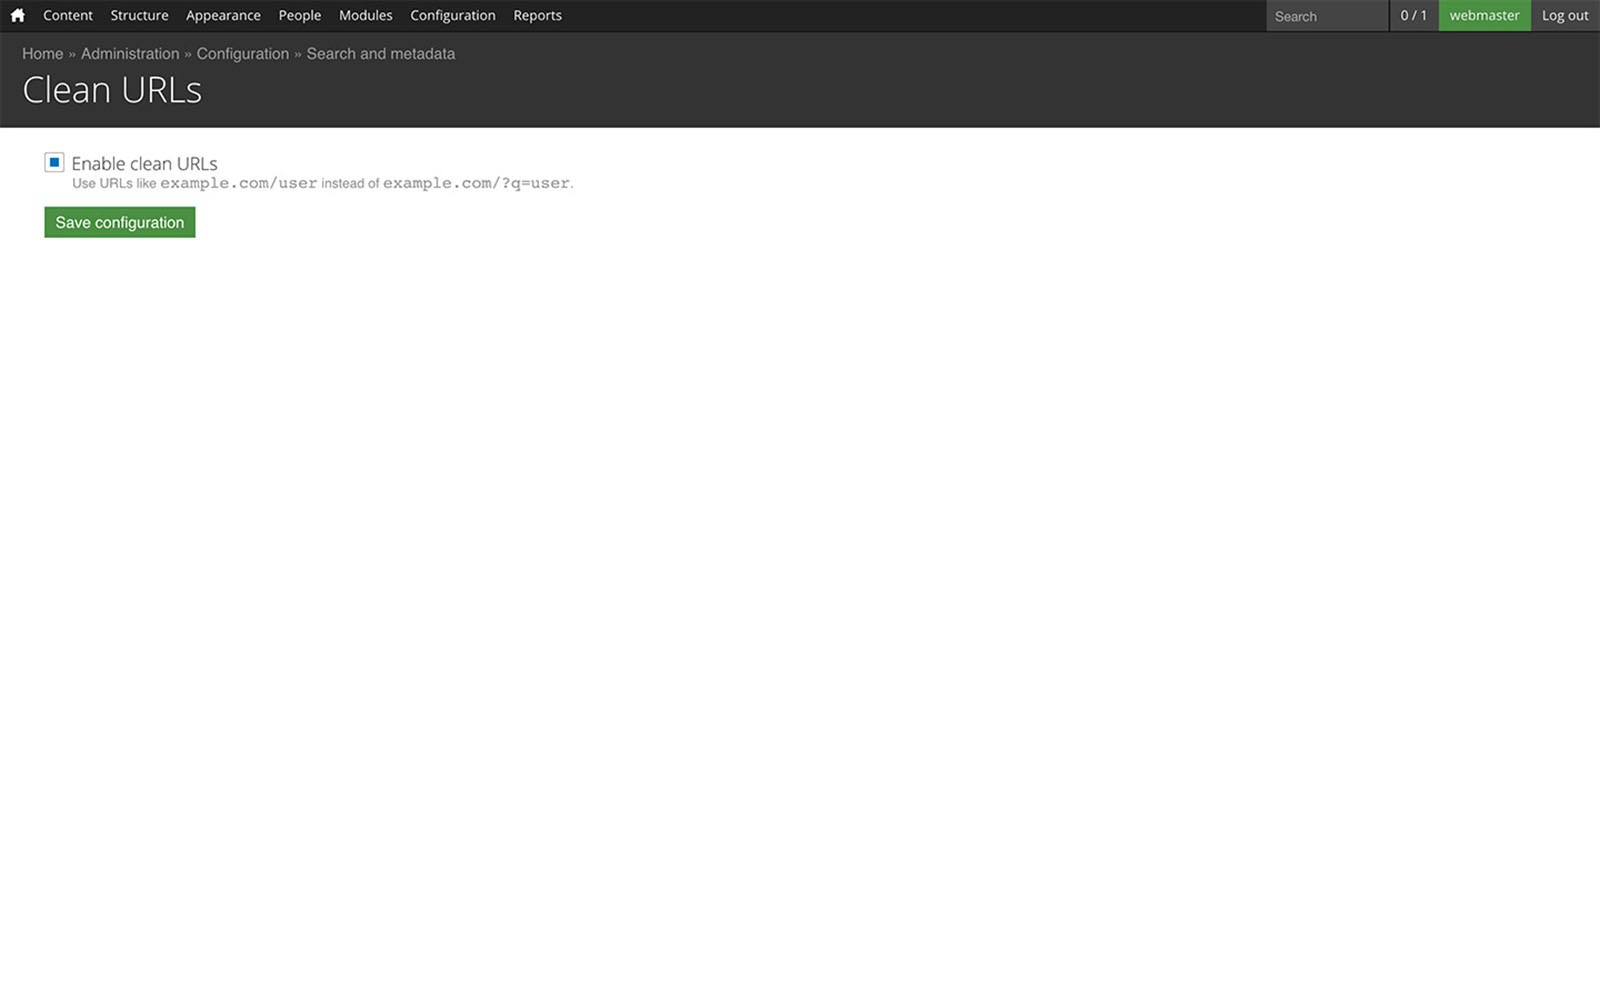Open the Appearance menu
Image resolution: width=1600 pixels, height=1000 pixels.
click(223, 15)
